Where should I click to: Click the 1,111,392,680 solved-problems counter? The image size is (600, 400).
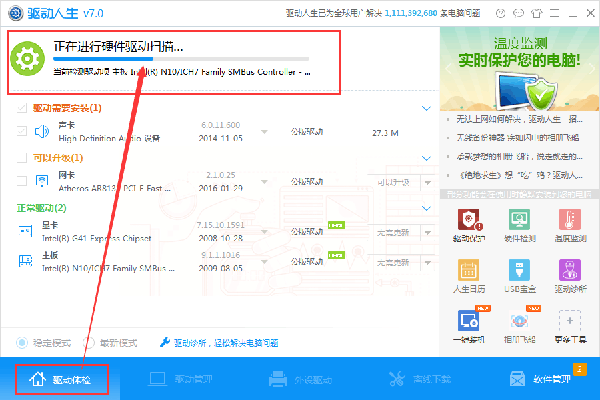[x=411, y=13]
